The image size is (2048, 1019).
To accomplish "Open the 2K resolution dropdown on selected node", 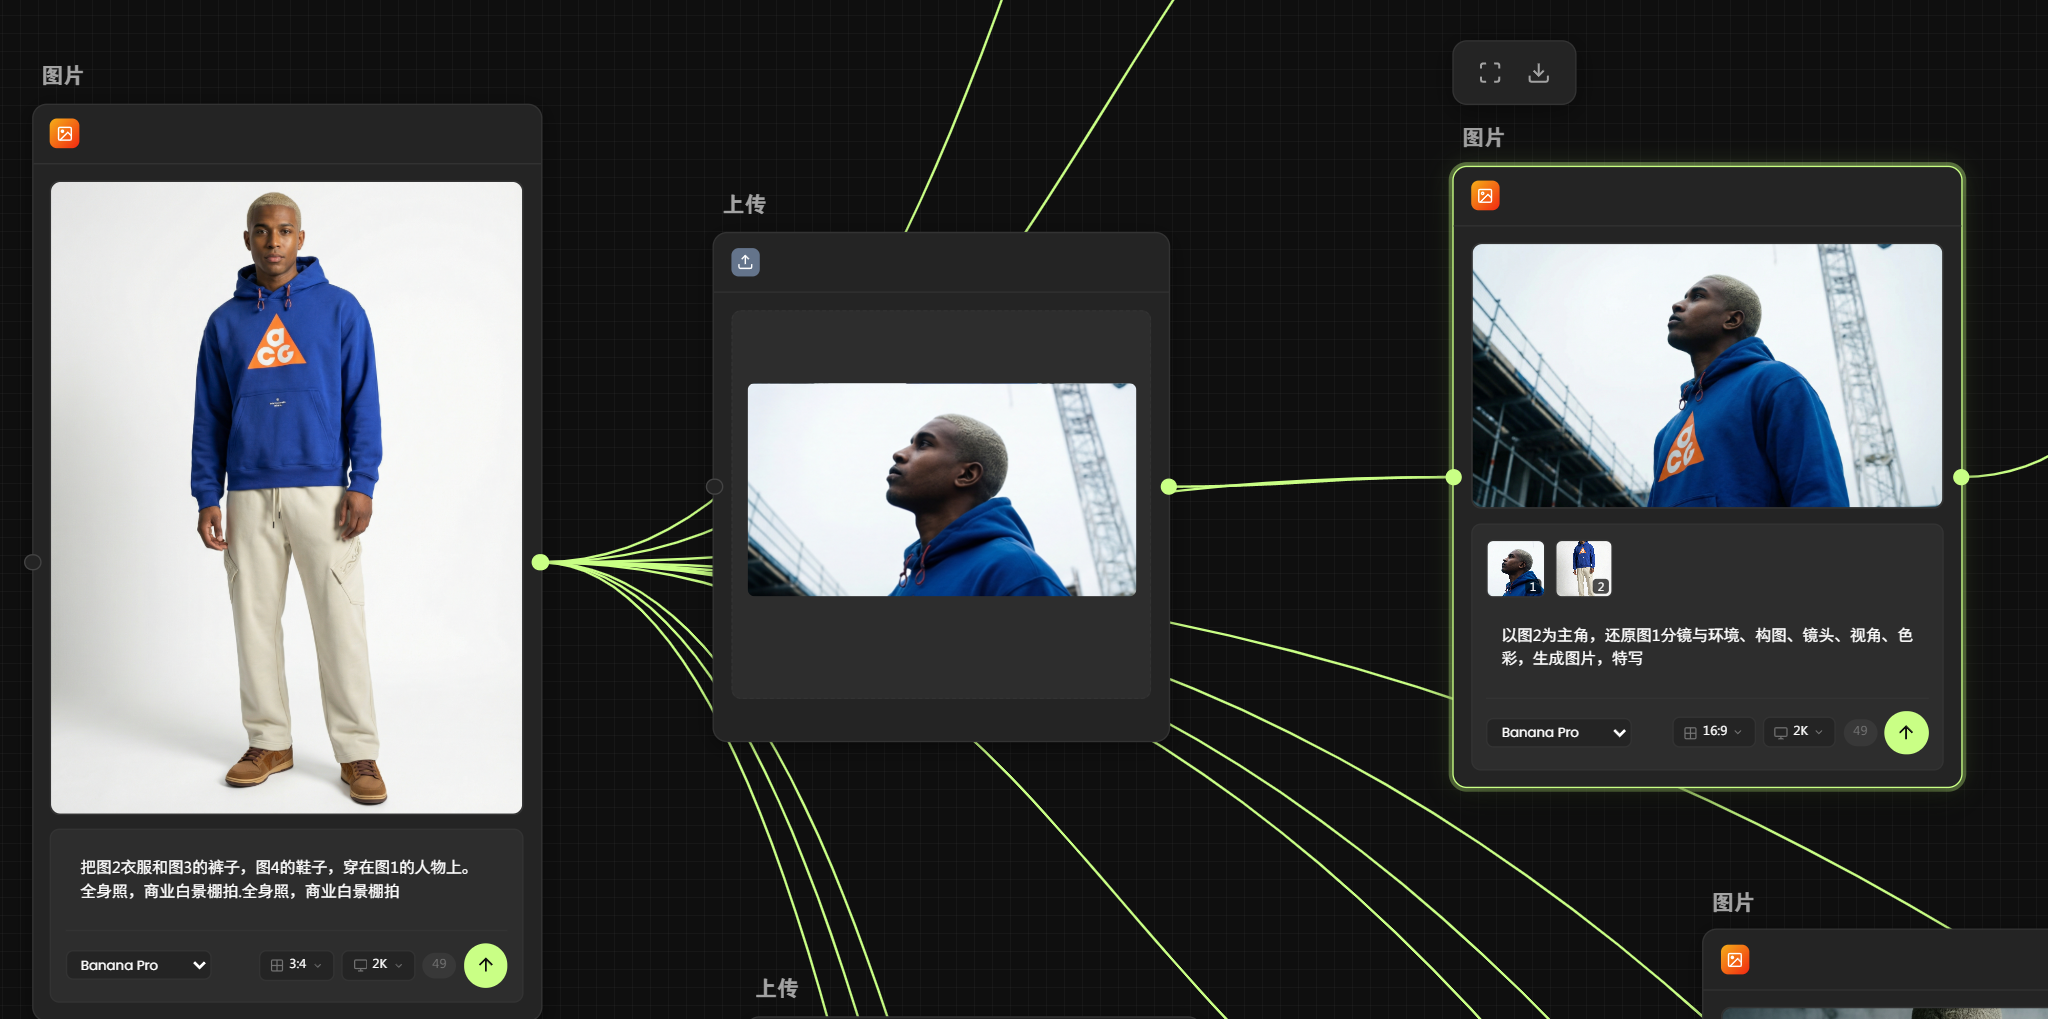I will (1798, 732).
